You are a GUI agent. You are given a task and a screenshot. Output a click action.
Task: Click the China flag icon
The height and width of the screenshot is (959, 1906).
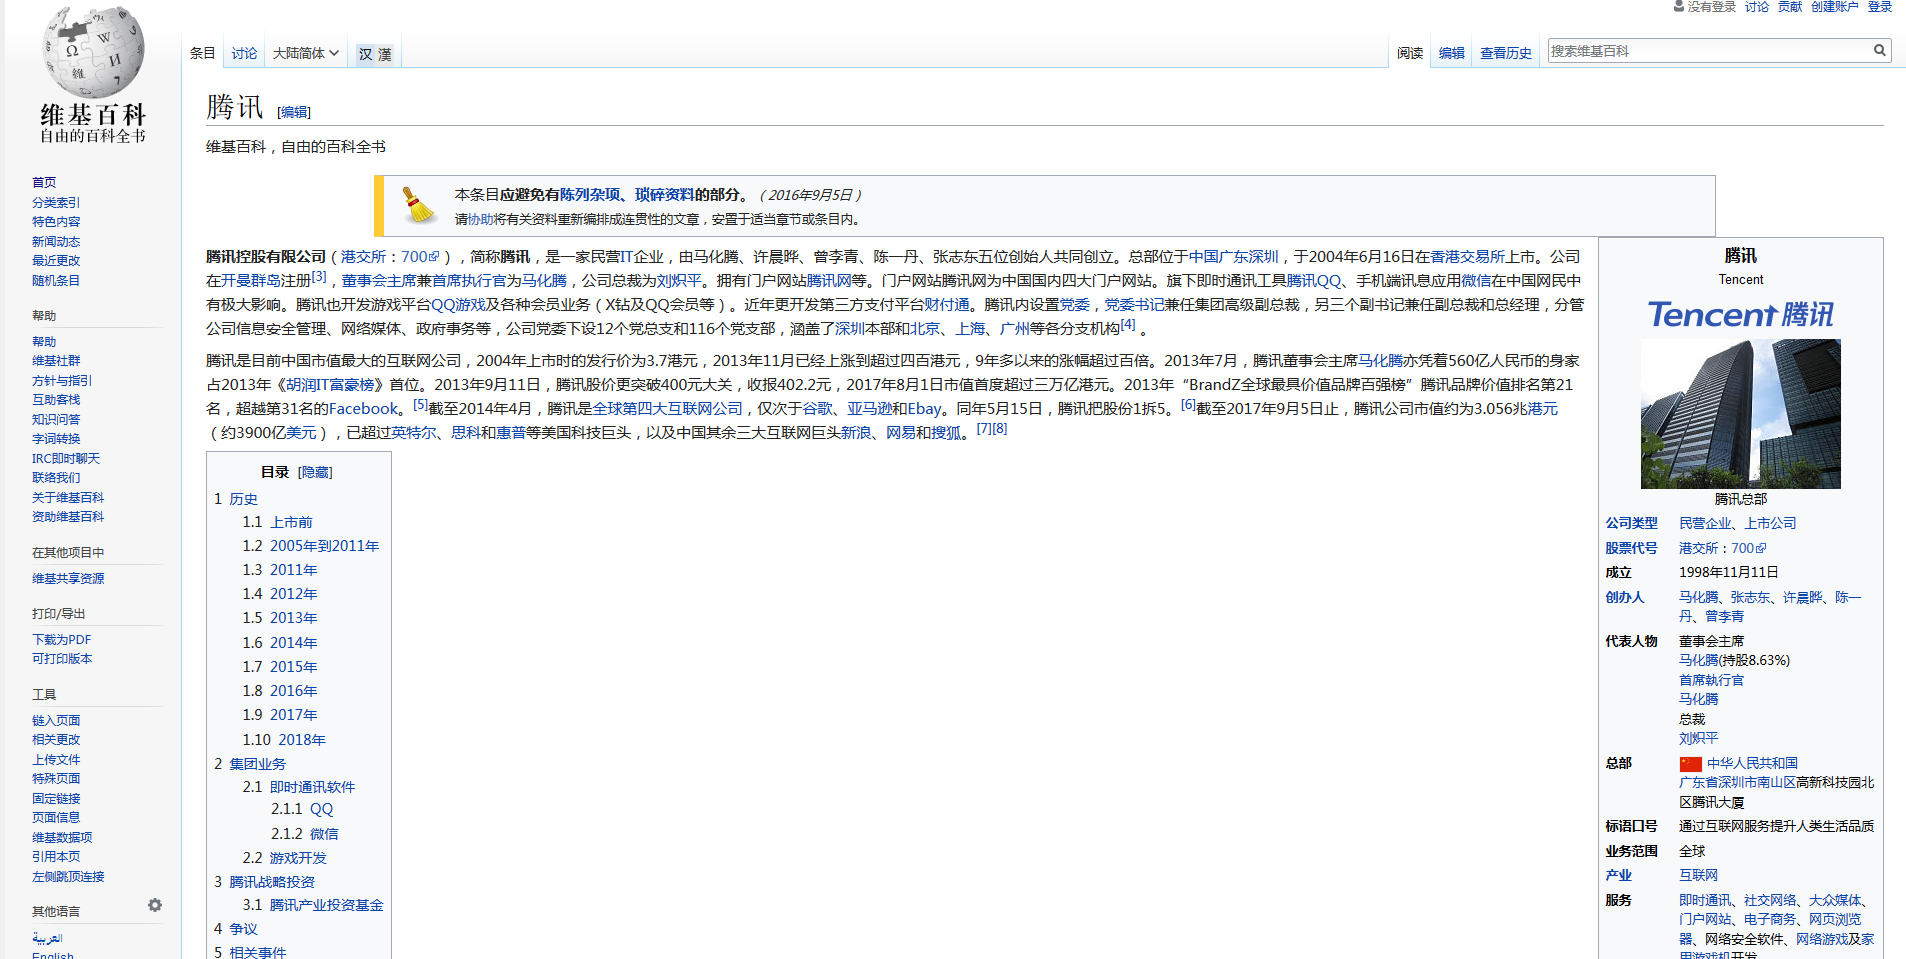tap(1690, 764)
